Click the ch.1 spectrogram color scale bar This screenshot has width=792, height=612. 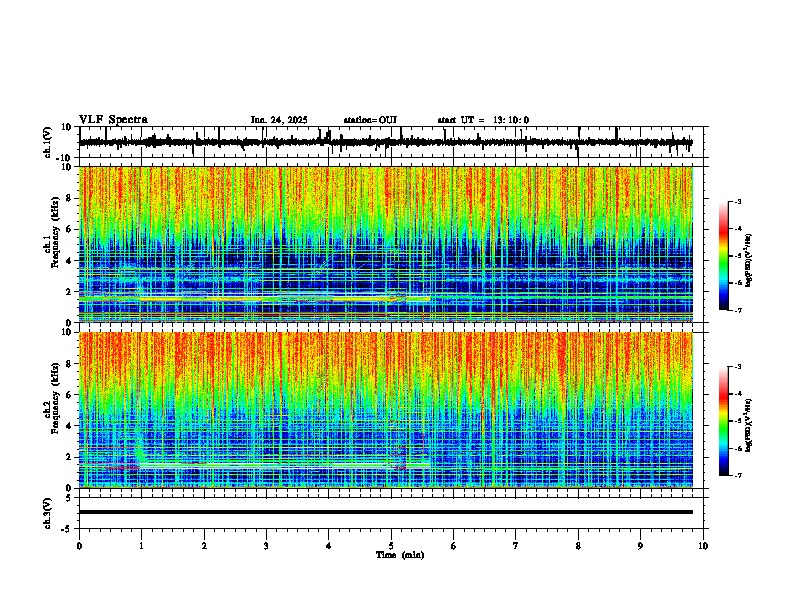(724, 256)
